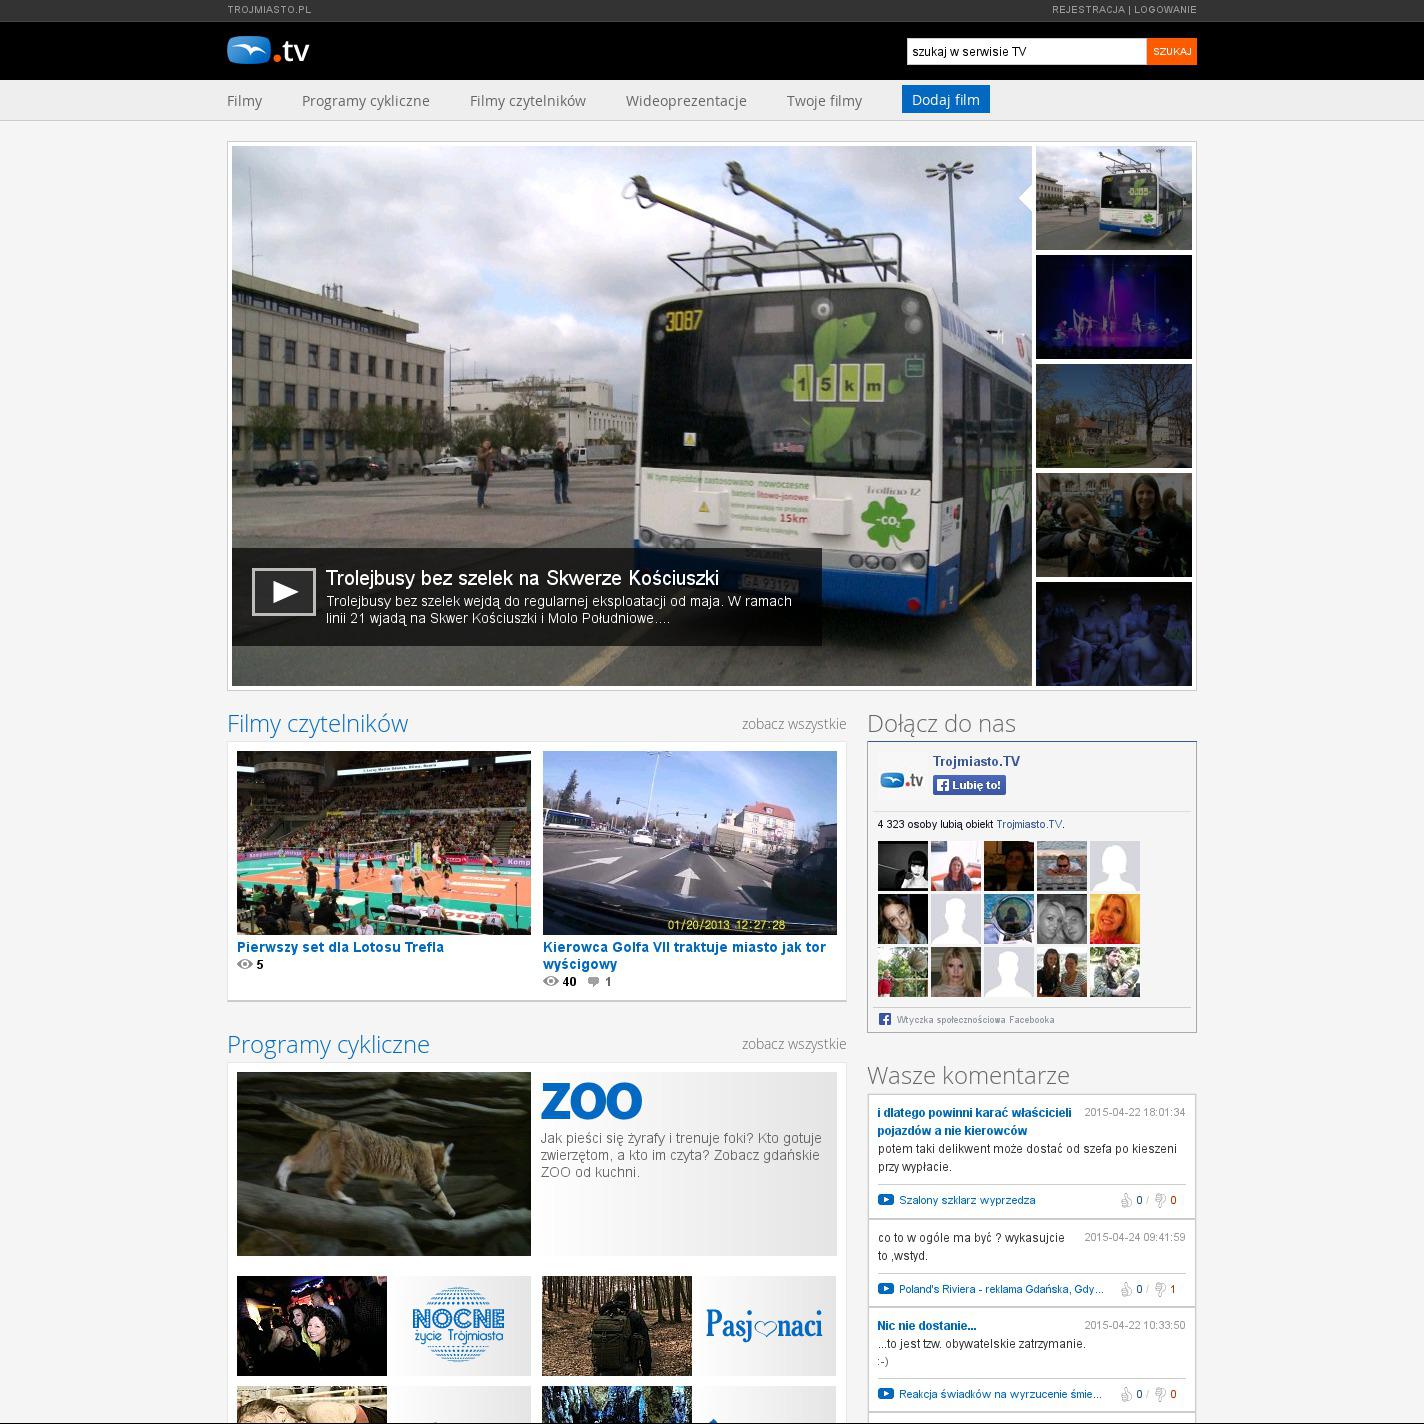Open the REJESTRACJA link
This screenshot has width=1424, height=1424.
(1088, 10)
